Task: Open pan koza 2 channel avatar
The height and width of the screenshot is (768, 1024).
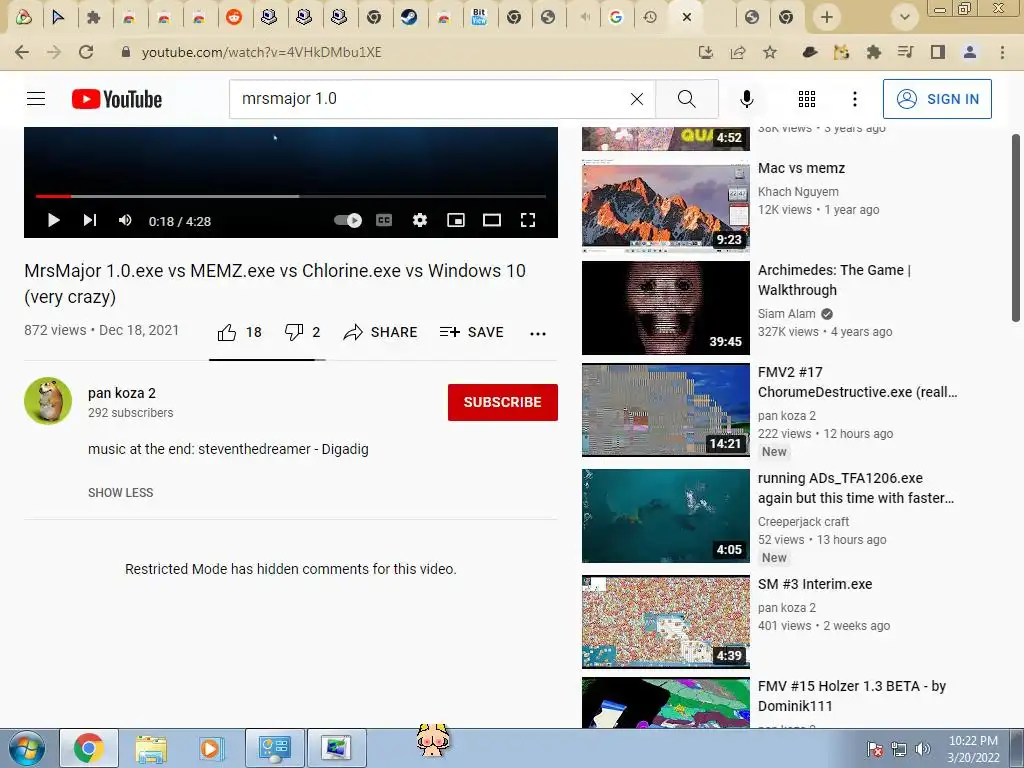Action: 48,401
